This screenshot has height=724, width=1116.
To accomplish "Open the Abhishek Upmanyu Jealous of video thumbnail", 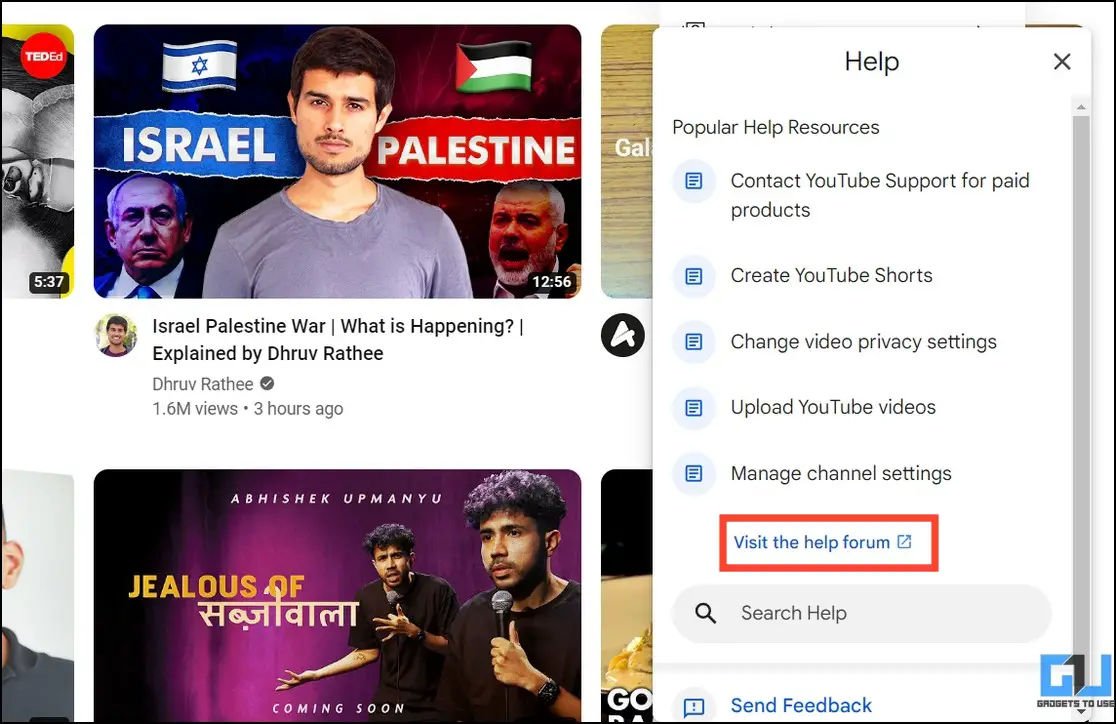I will (337, 595).
